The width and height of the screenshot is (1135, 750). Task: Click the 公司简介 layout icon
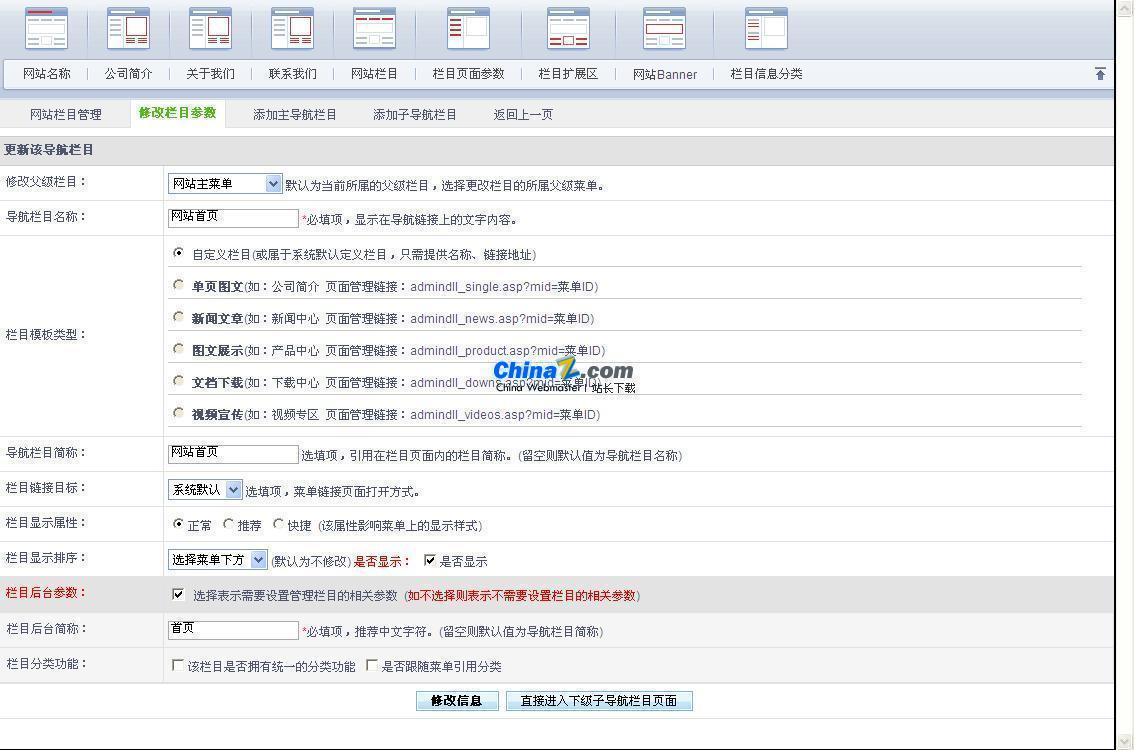pyautogui.click(x=128, y=28)
